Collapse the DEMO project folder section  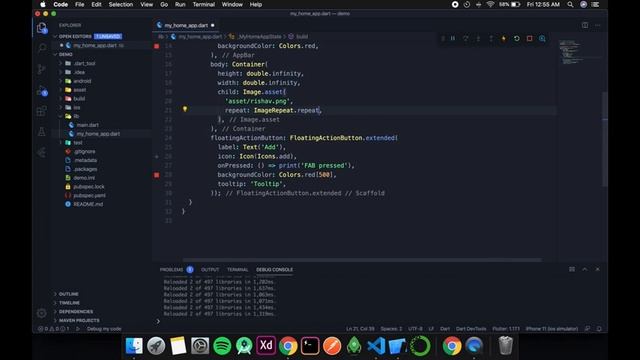pyautogui.click(x=65, y=54)
